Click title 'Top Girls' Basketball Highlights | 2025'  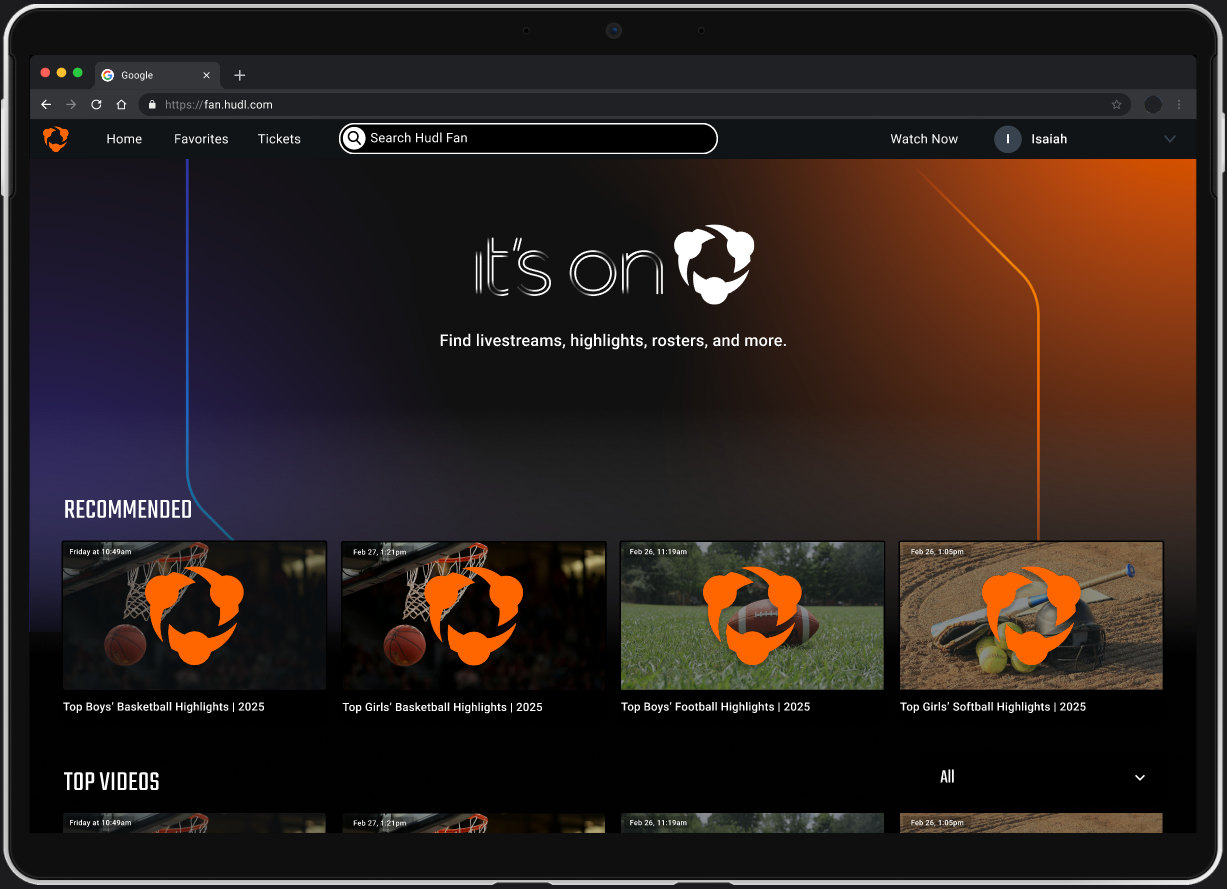(x=442, y=707)
